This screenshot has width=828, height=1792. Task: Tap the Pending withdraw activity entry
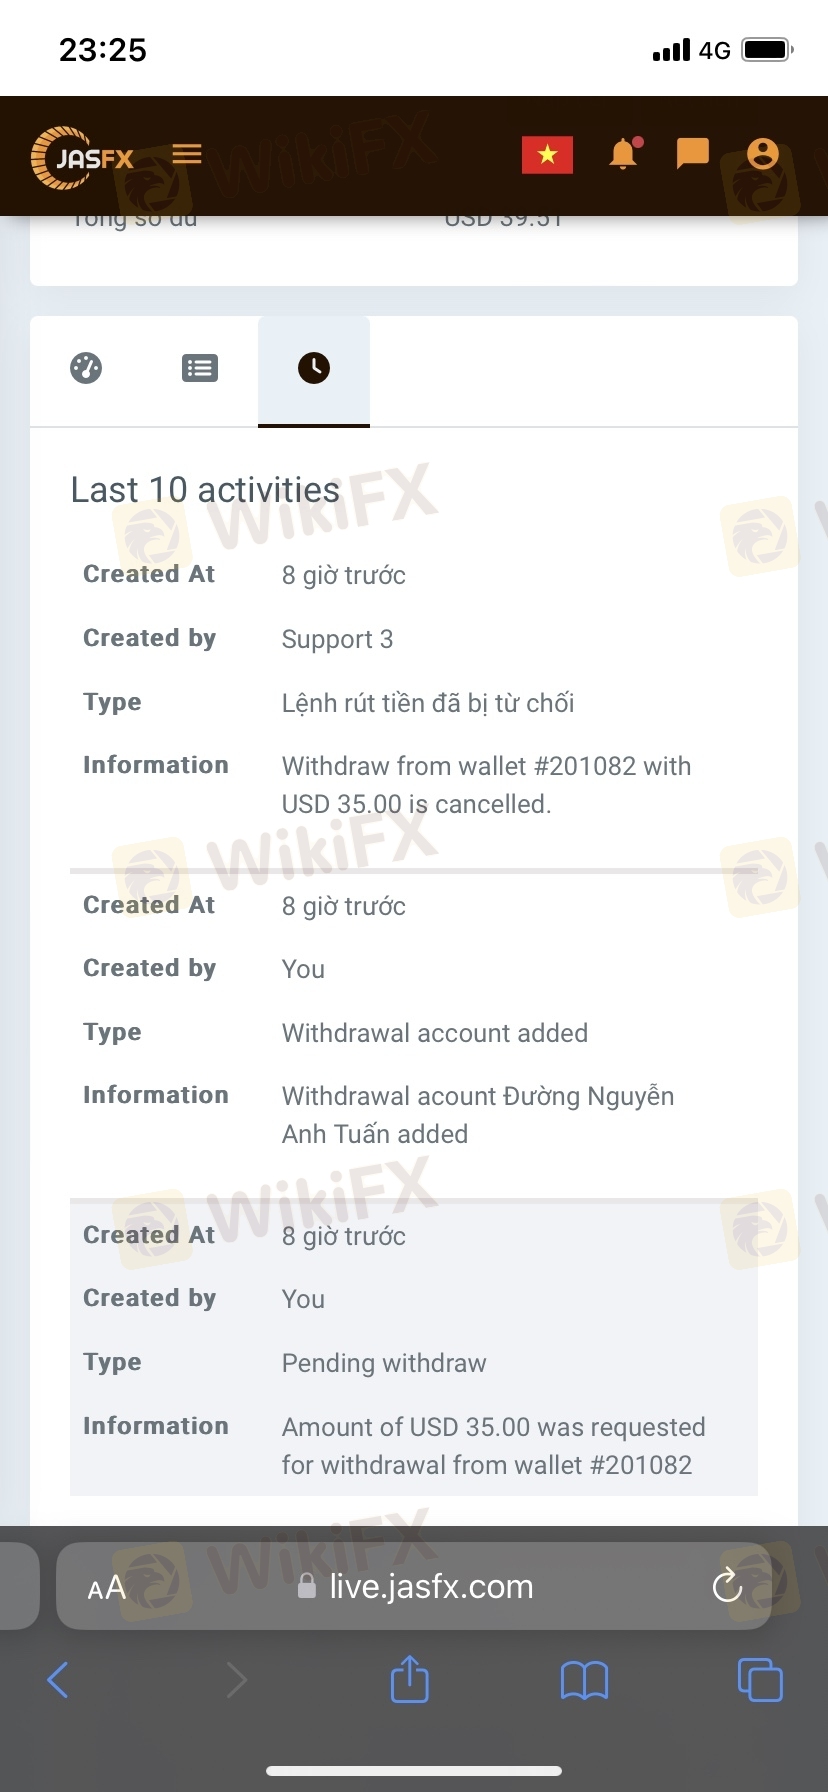(x=384, y=1363)
